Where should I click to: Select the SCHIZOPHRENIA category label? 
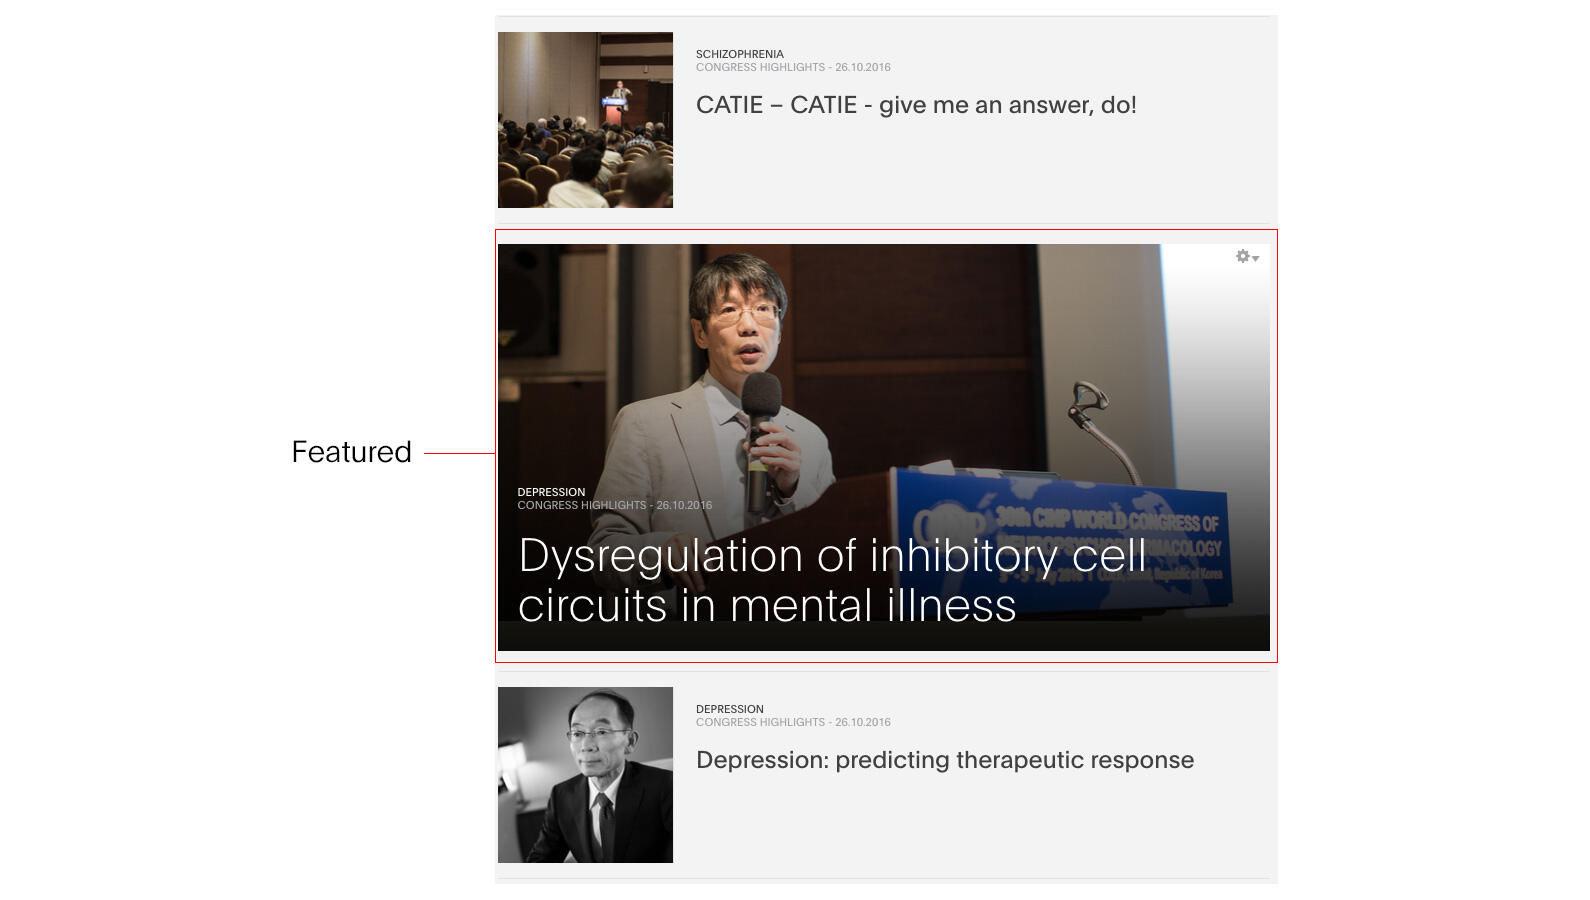coord(739,54)
